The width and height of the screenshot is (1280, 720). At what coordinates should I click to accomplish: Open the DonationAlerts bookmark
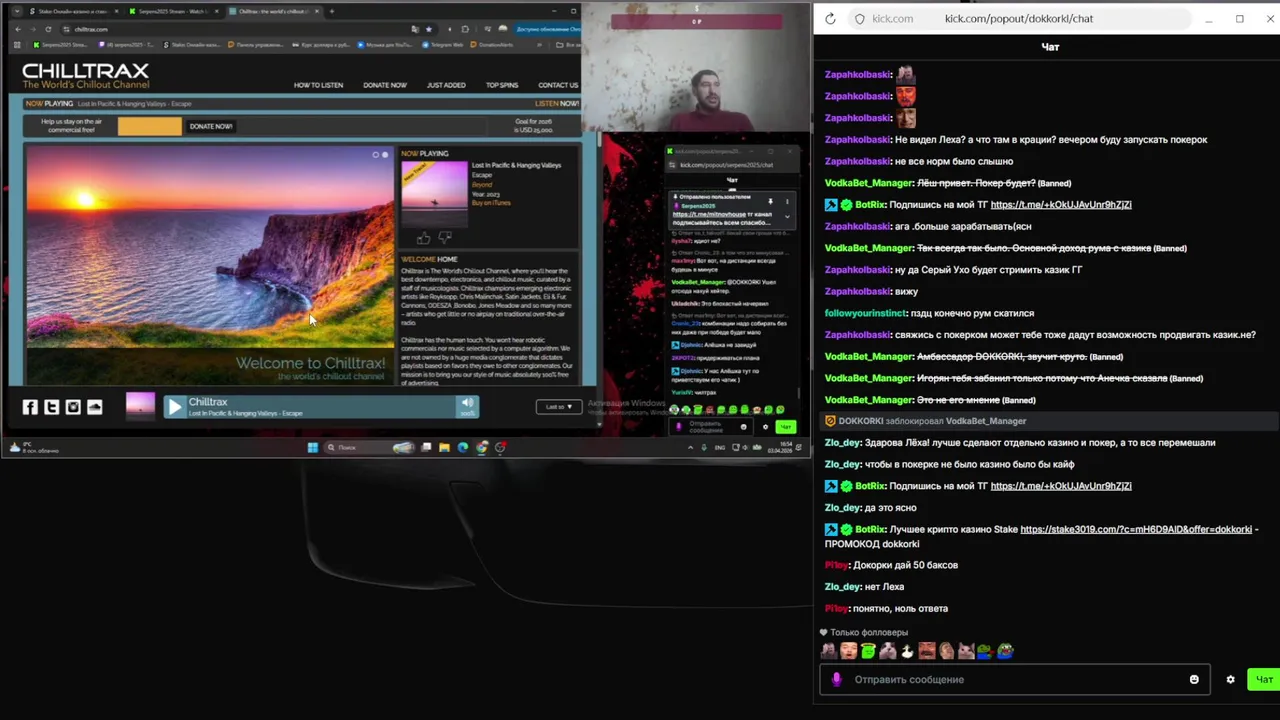tap(491, 45)
